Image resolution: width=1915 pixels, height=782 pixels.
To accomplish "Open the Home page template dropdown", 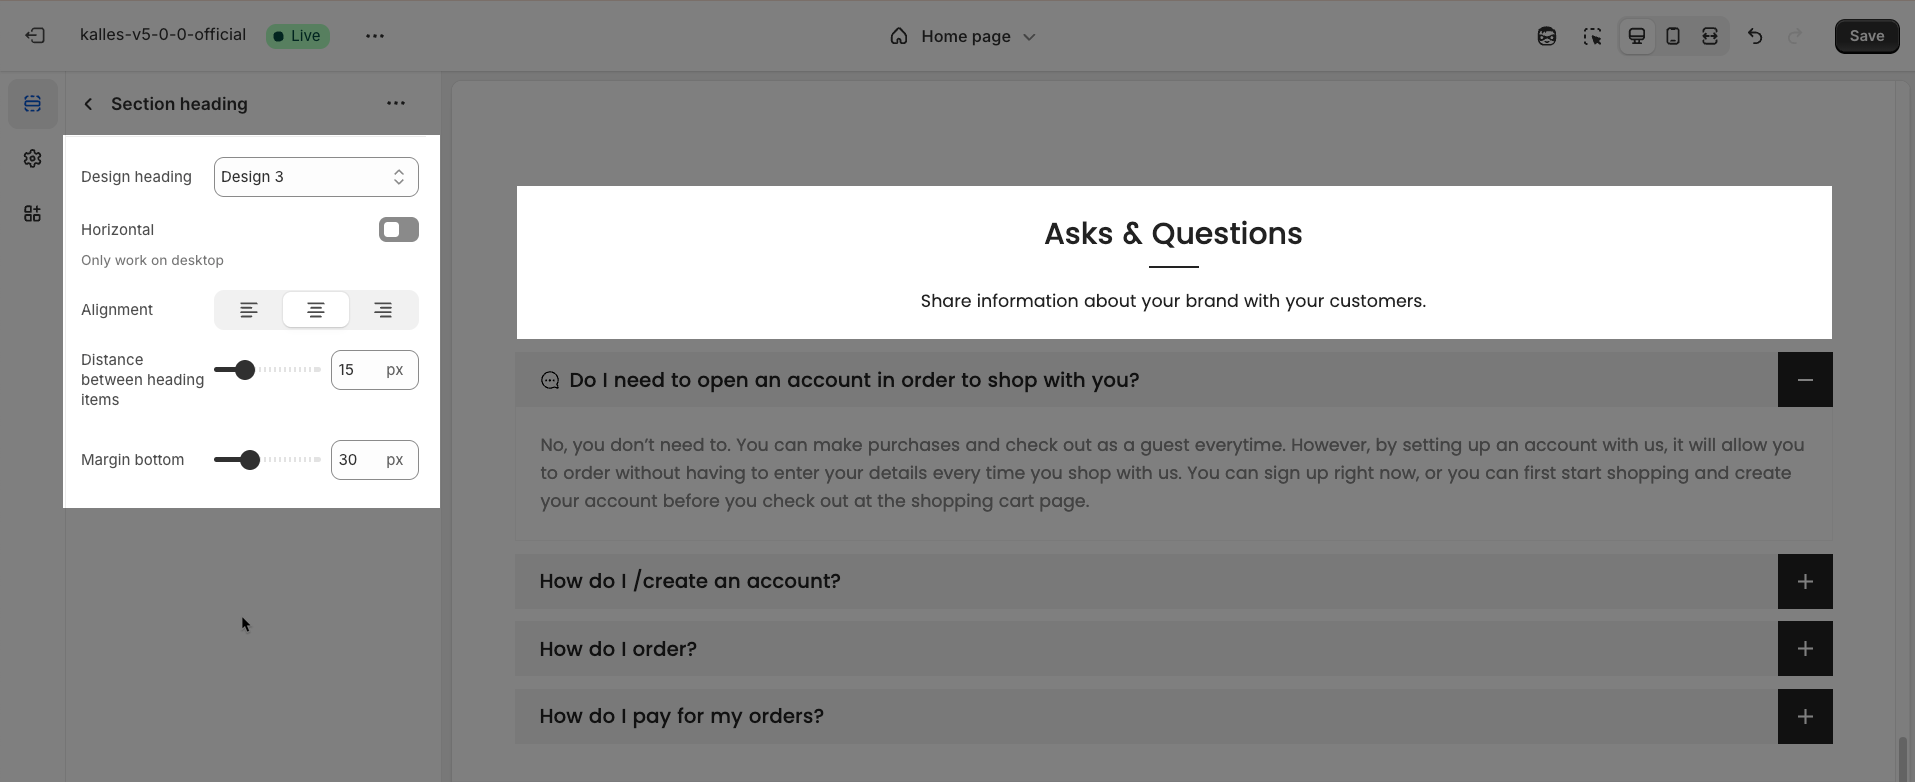I will (963, 36).
